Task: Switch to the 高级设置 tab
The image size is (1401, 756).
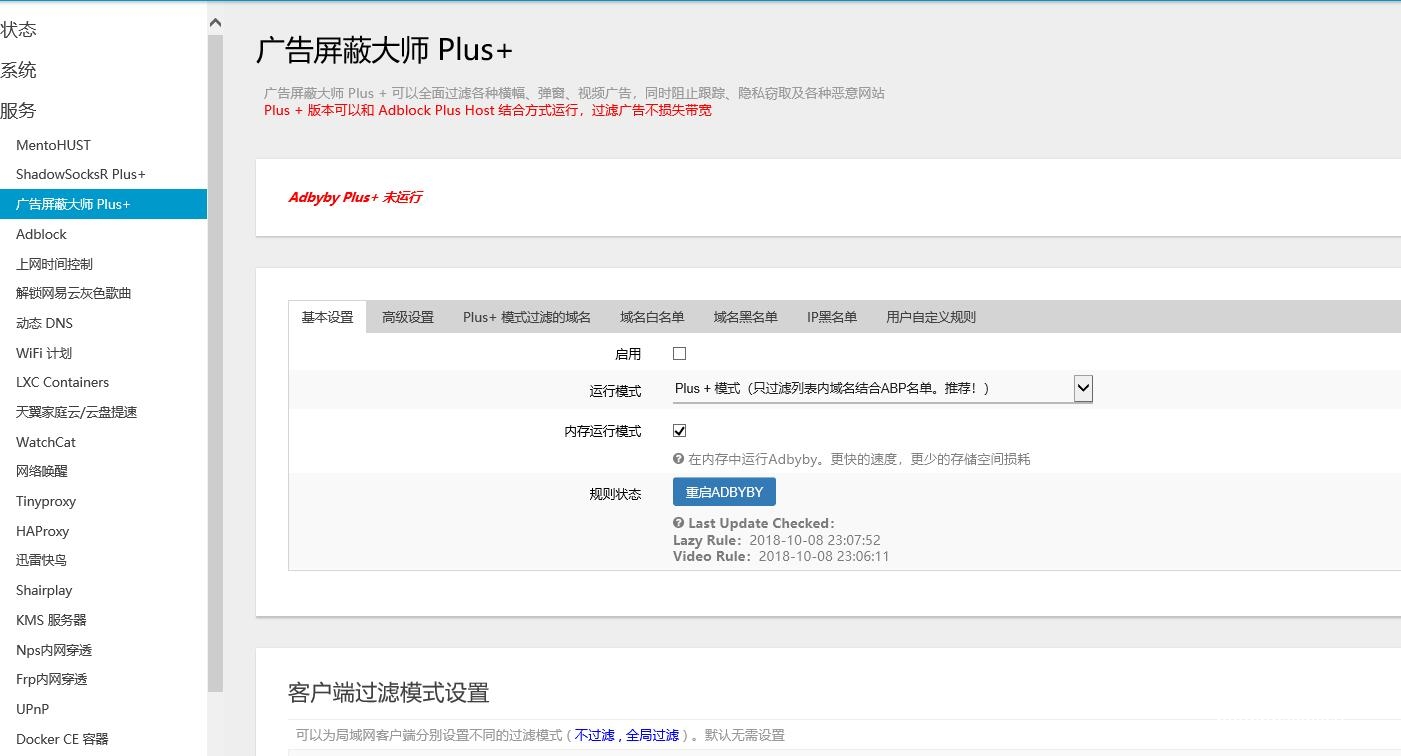Action: [x=408, y=317]
